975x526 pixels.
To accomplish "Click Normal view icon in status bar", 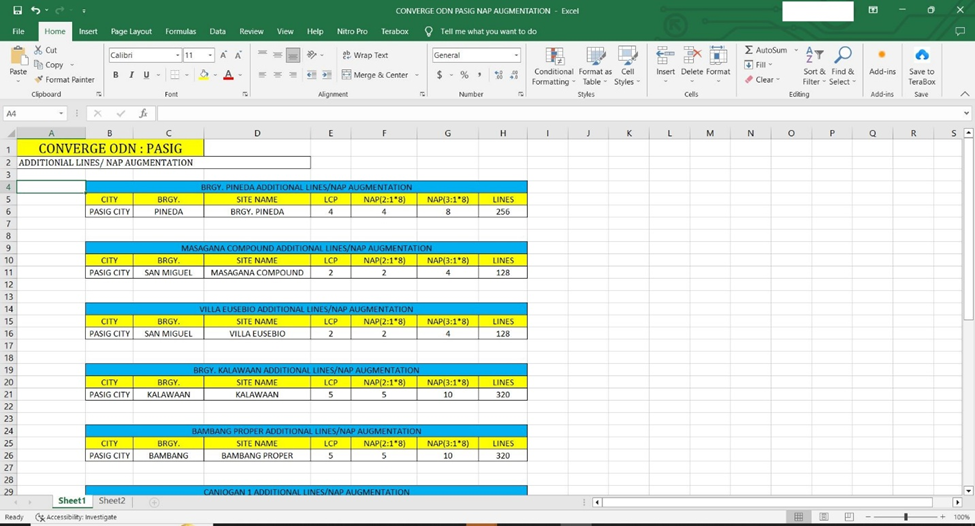I will (x=799, y=517).
